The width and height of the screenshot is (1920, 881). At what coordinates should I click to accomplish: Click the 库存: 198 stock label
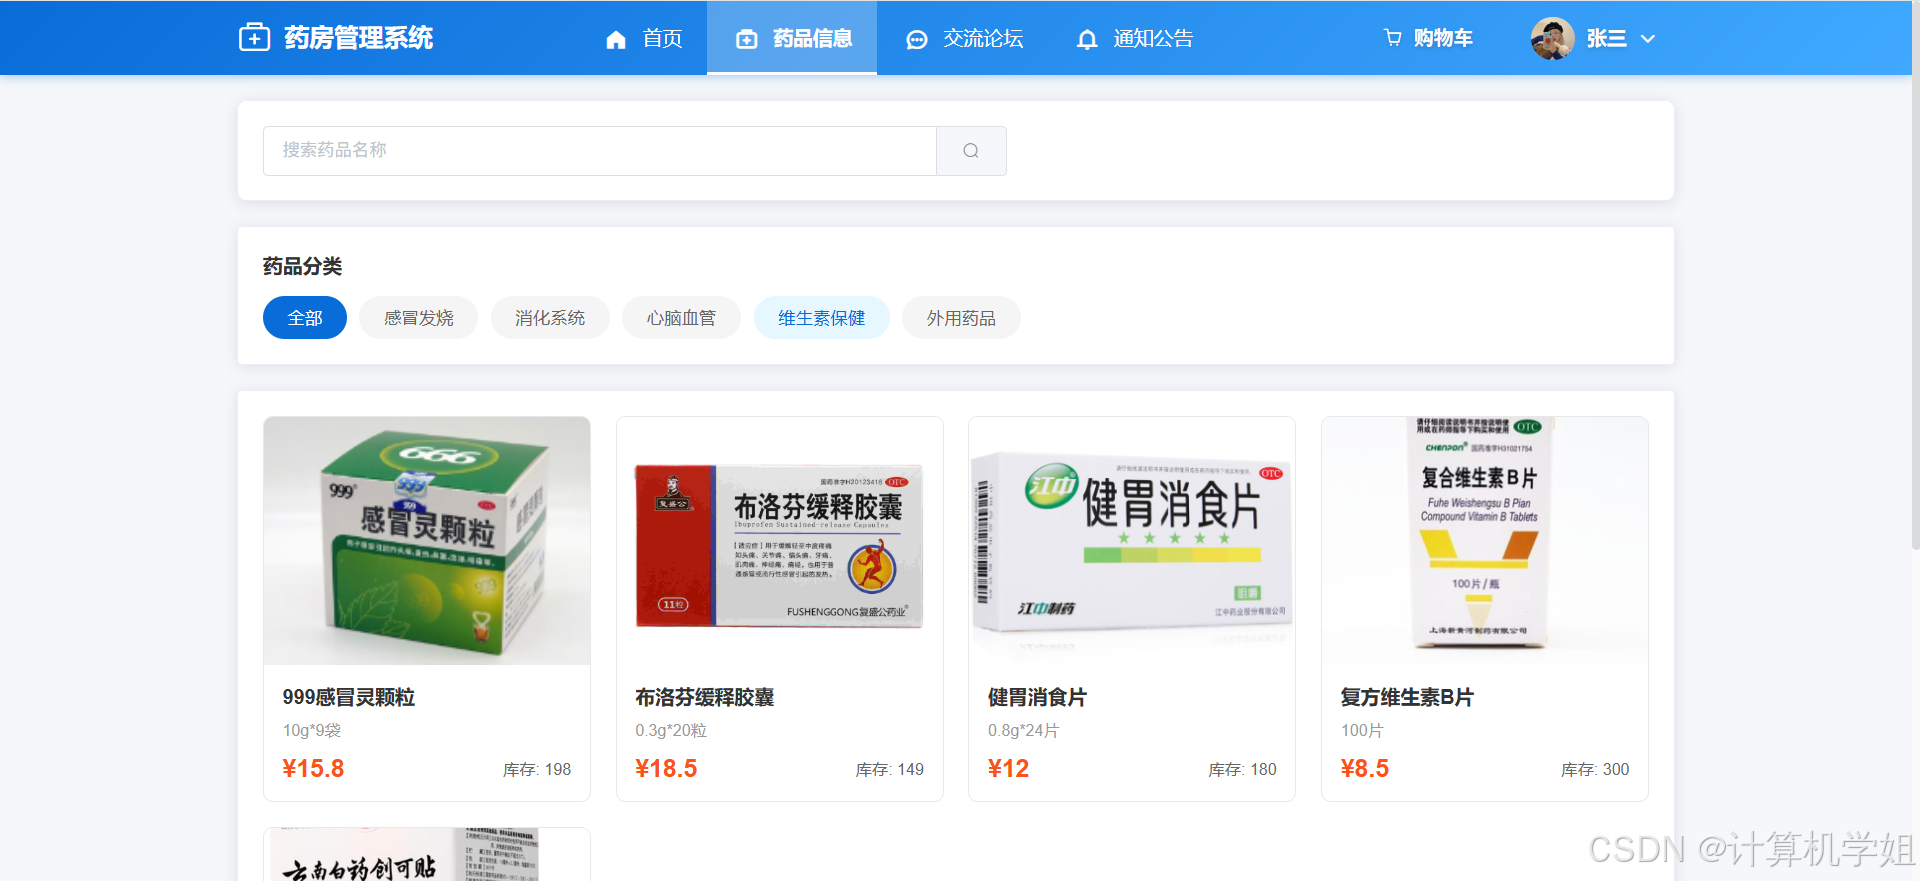pyautogui.click(x=537, y=769)
